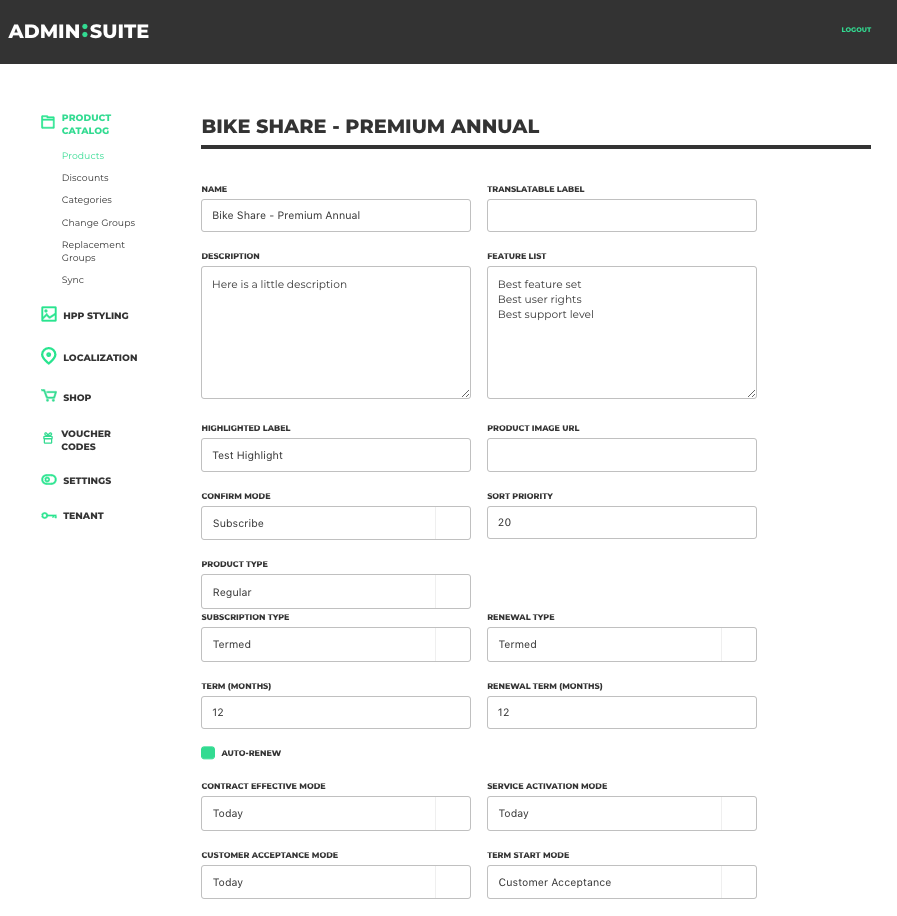This screenshot has height=916, width=897.
Task: Click the Feature List text area
Action: [622, 332]
